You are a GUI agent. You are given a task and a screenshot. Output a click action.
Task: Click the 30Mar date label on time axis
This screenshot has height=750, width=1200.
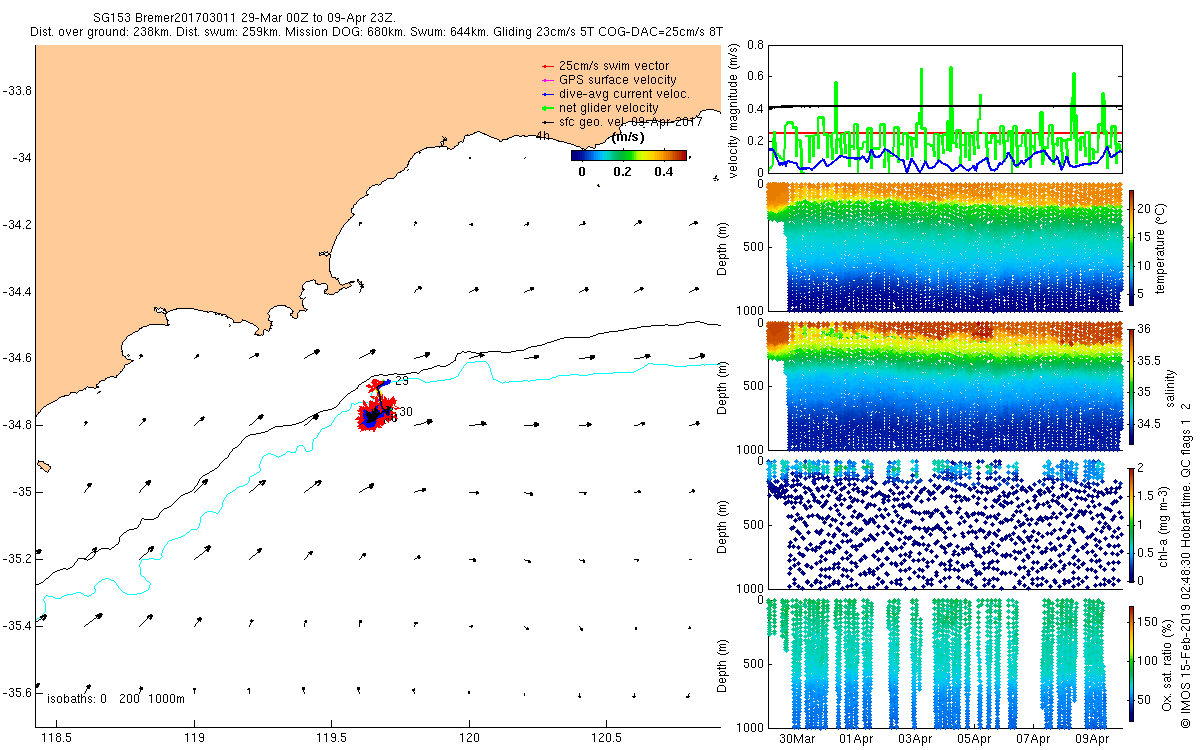click(797, 739)
